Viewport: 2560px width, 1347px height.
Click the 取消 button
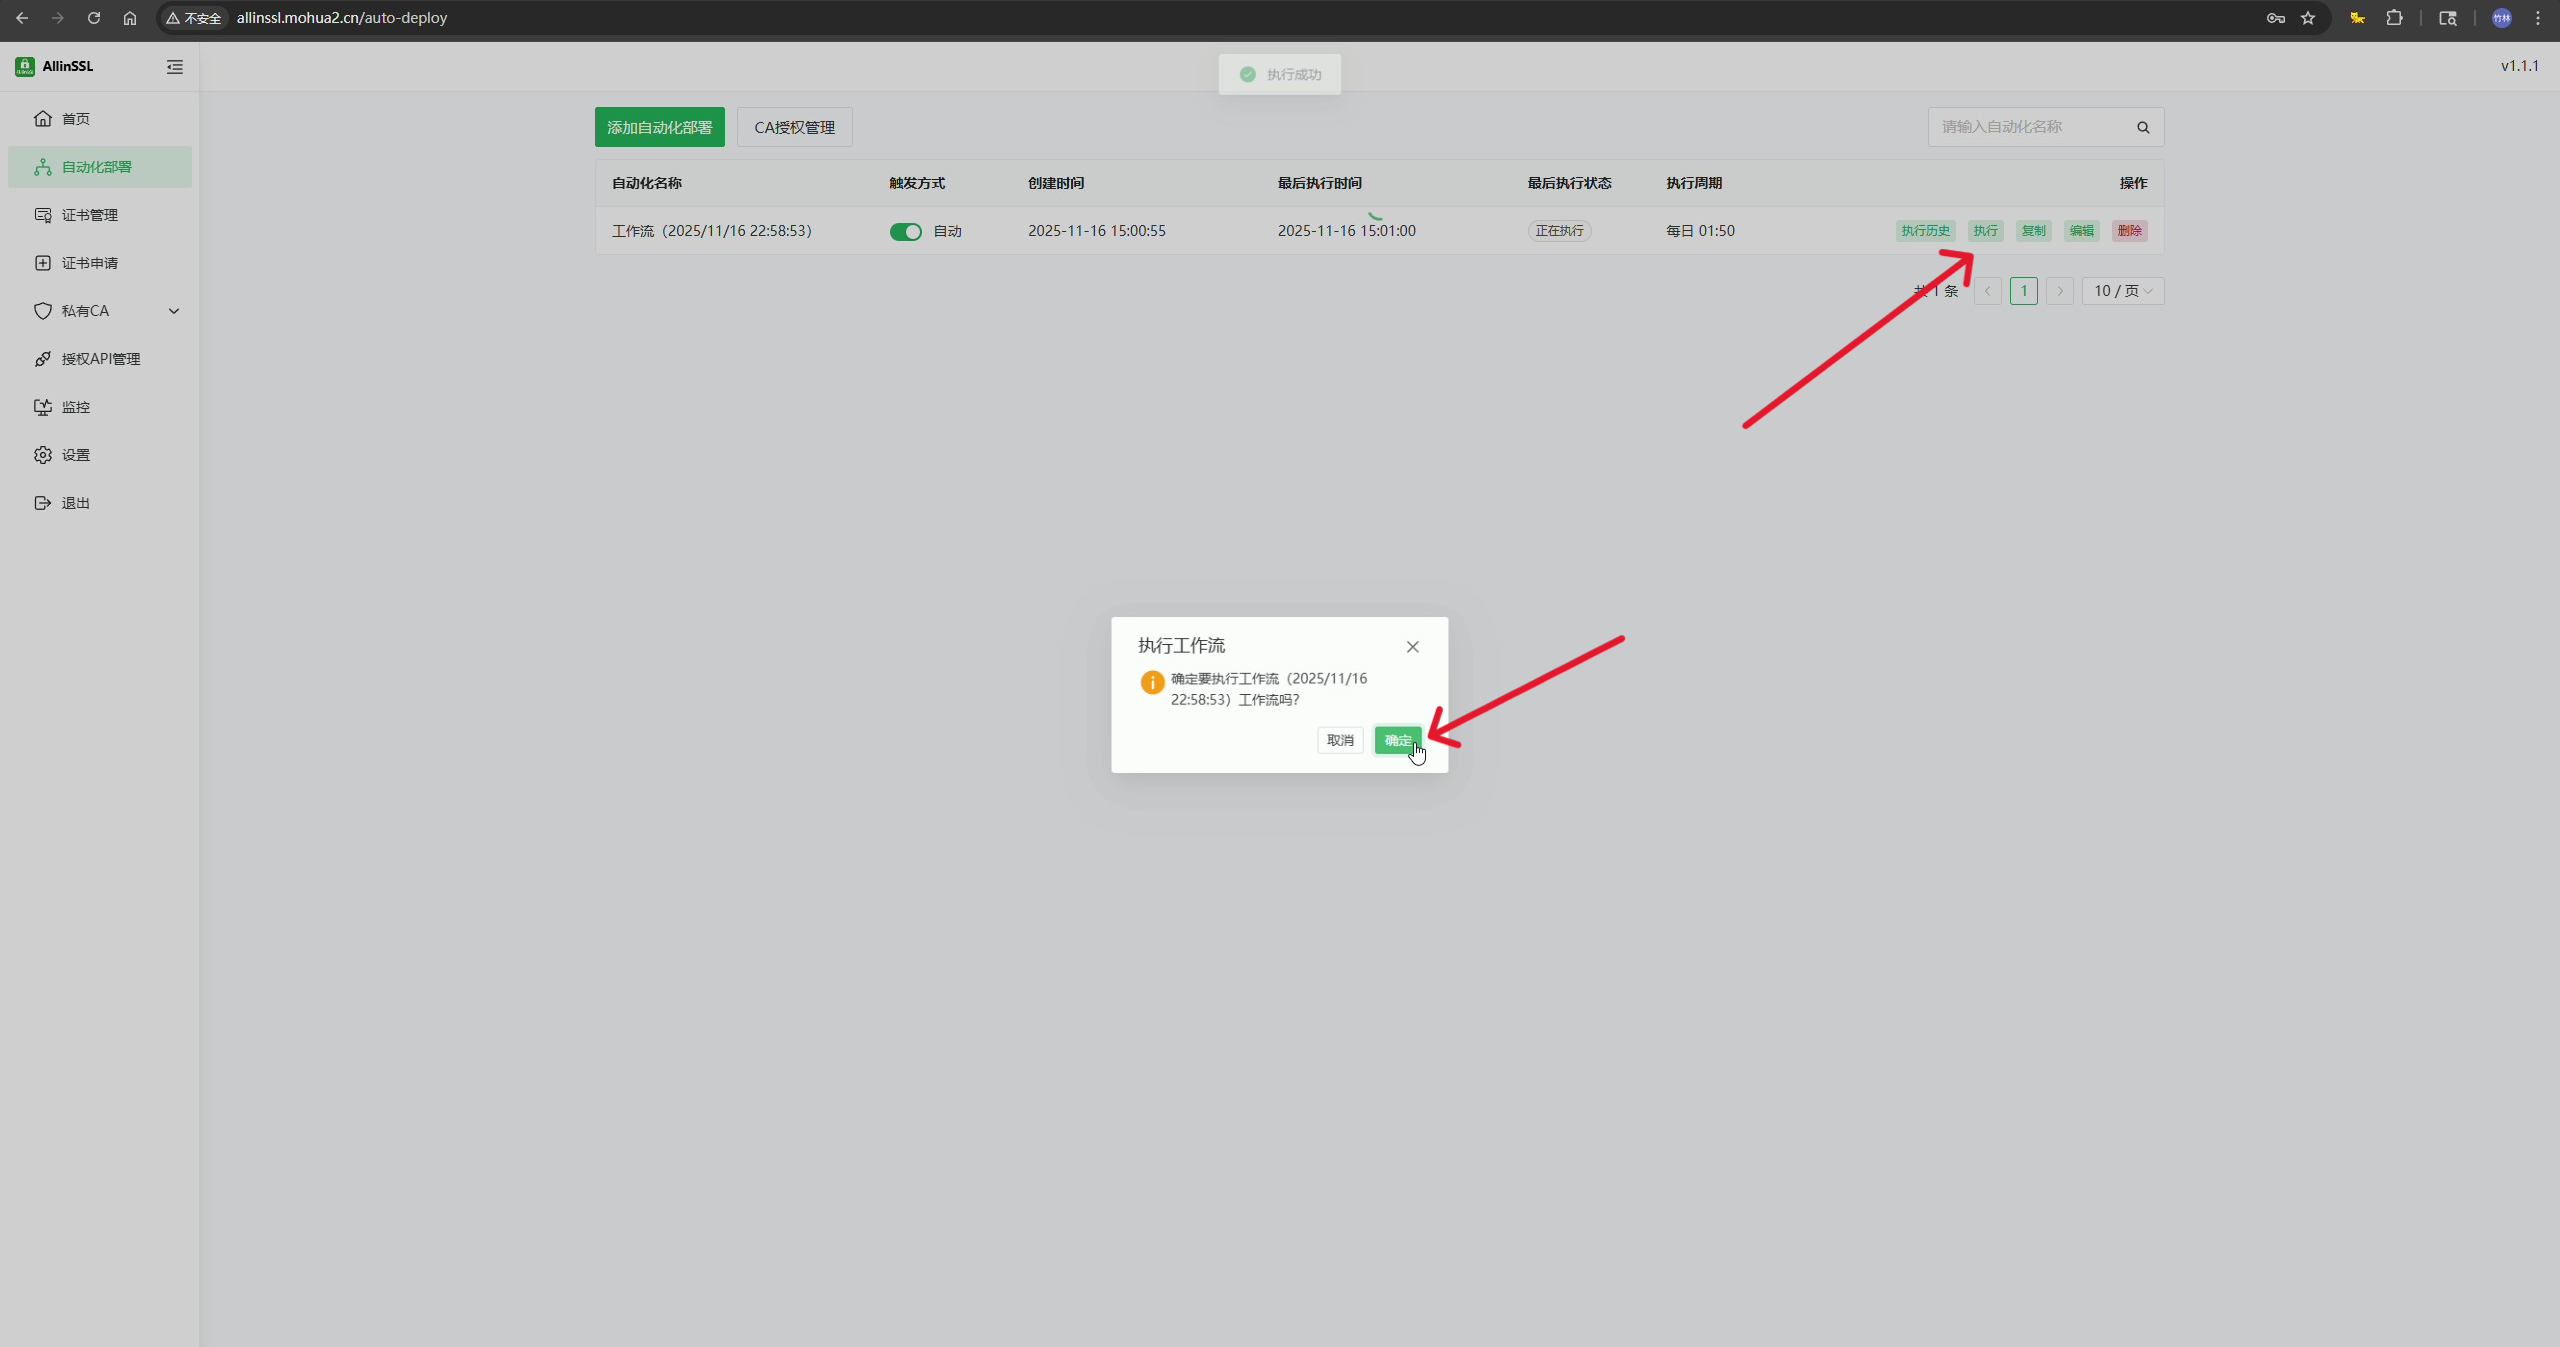click(x=1340, y=740)
